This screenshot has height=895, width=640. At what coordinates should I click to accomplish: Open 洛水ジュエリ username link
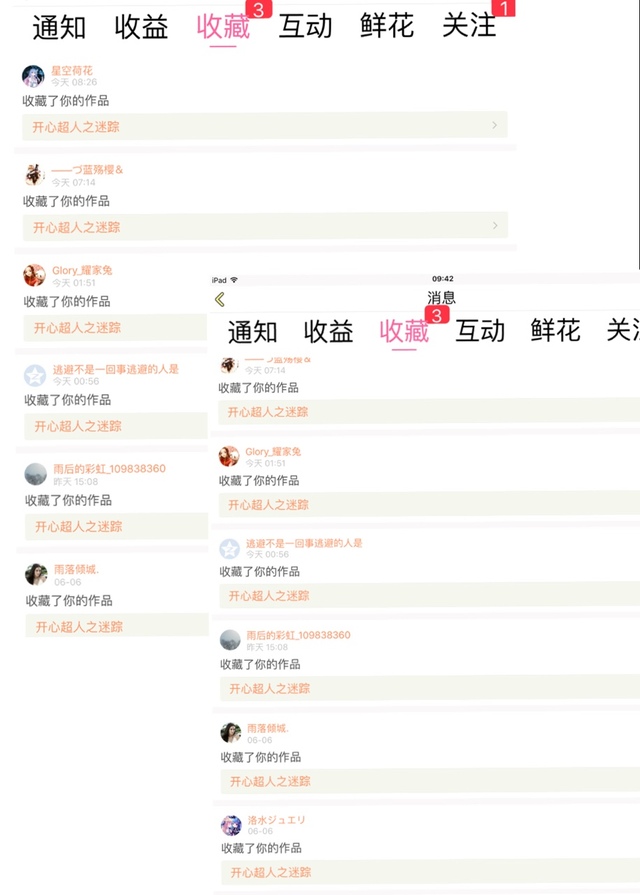click(276, 820)
